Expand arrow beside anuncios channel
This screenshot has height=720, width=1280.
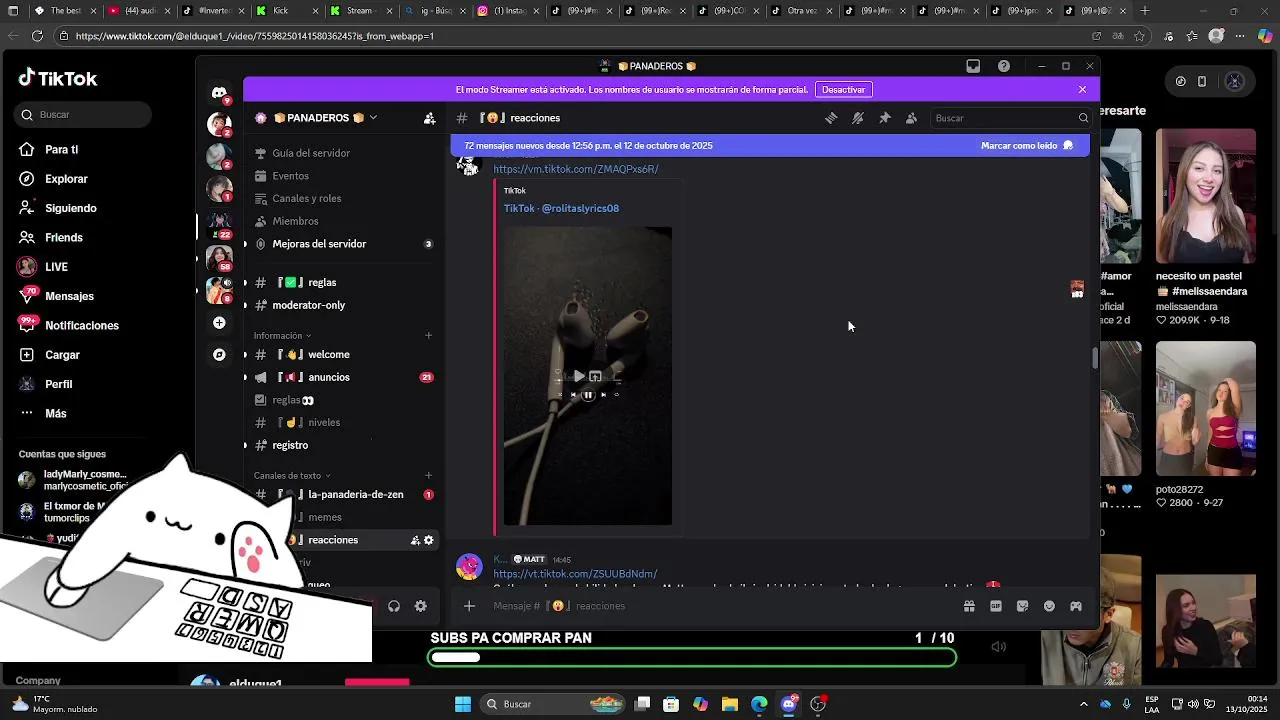pos(246,377)
